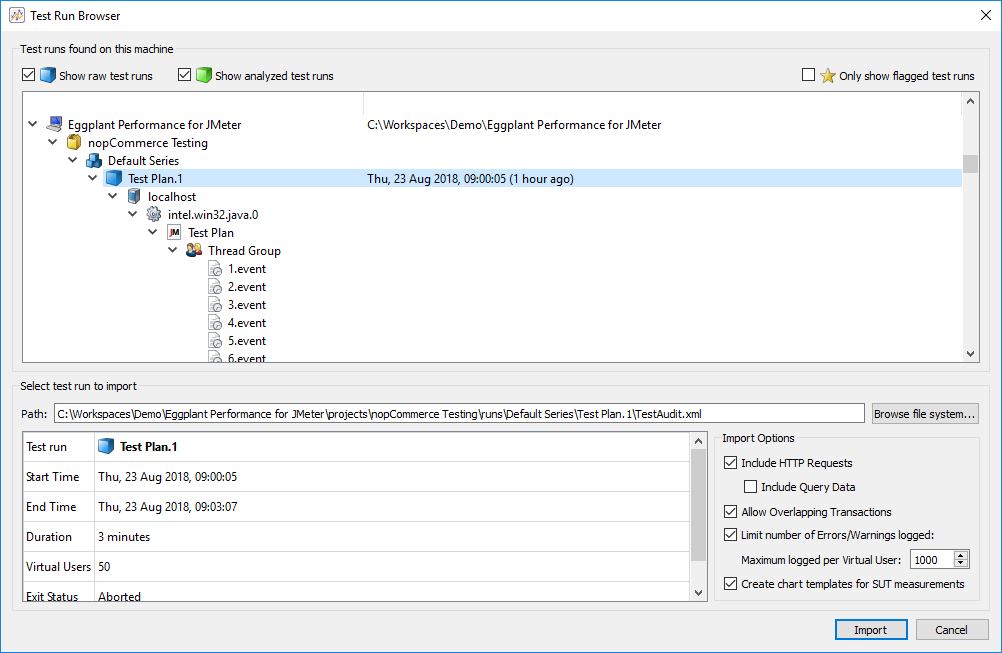The image size is (1002, 653).
Task: Click the nopCommerce Testing project icon
Action: (74, 142)
